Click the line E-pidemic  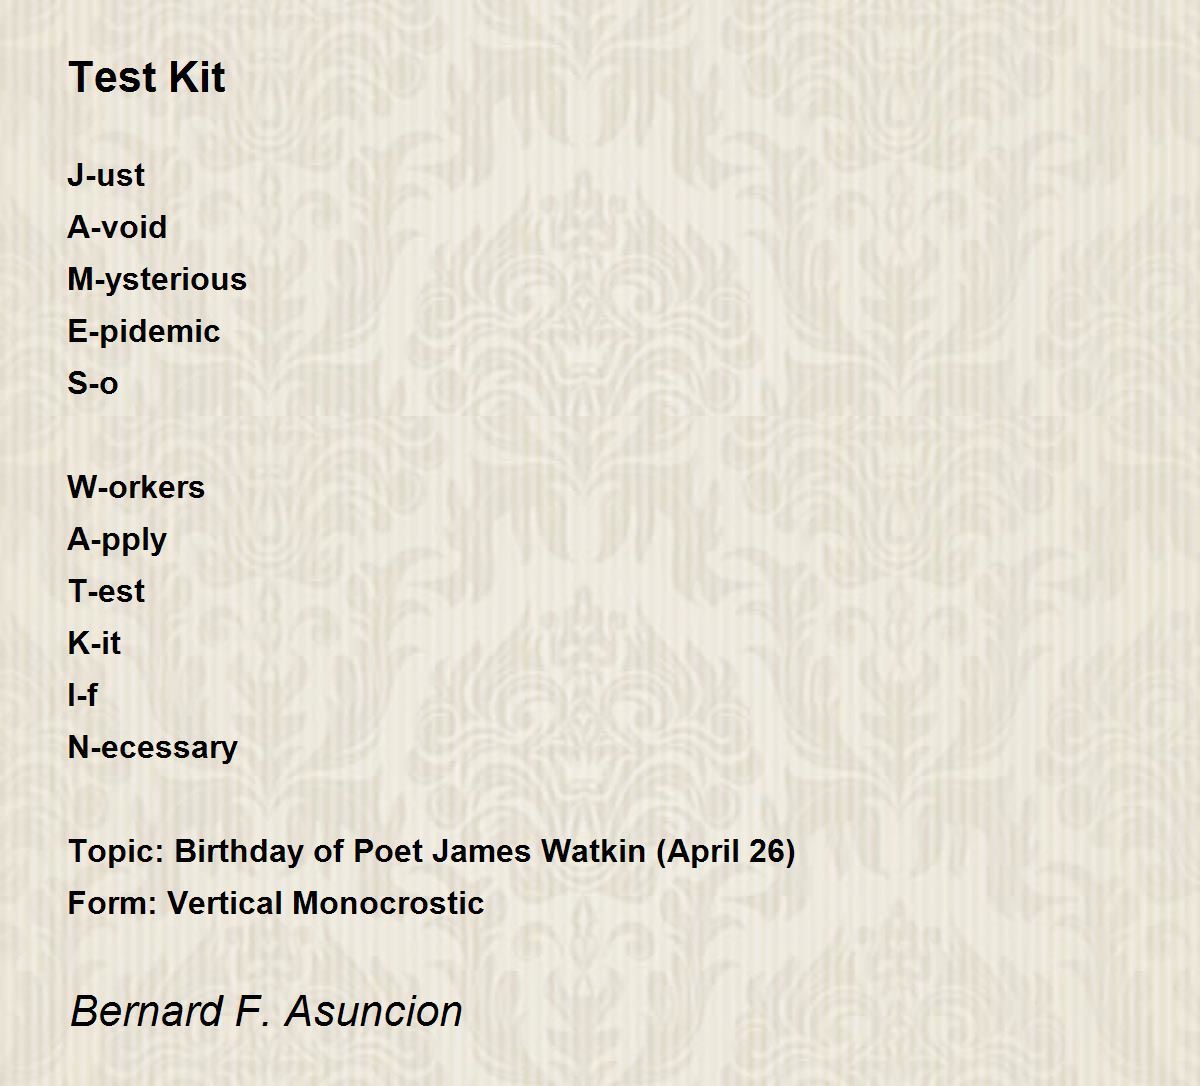144,331
